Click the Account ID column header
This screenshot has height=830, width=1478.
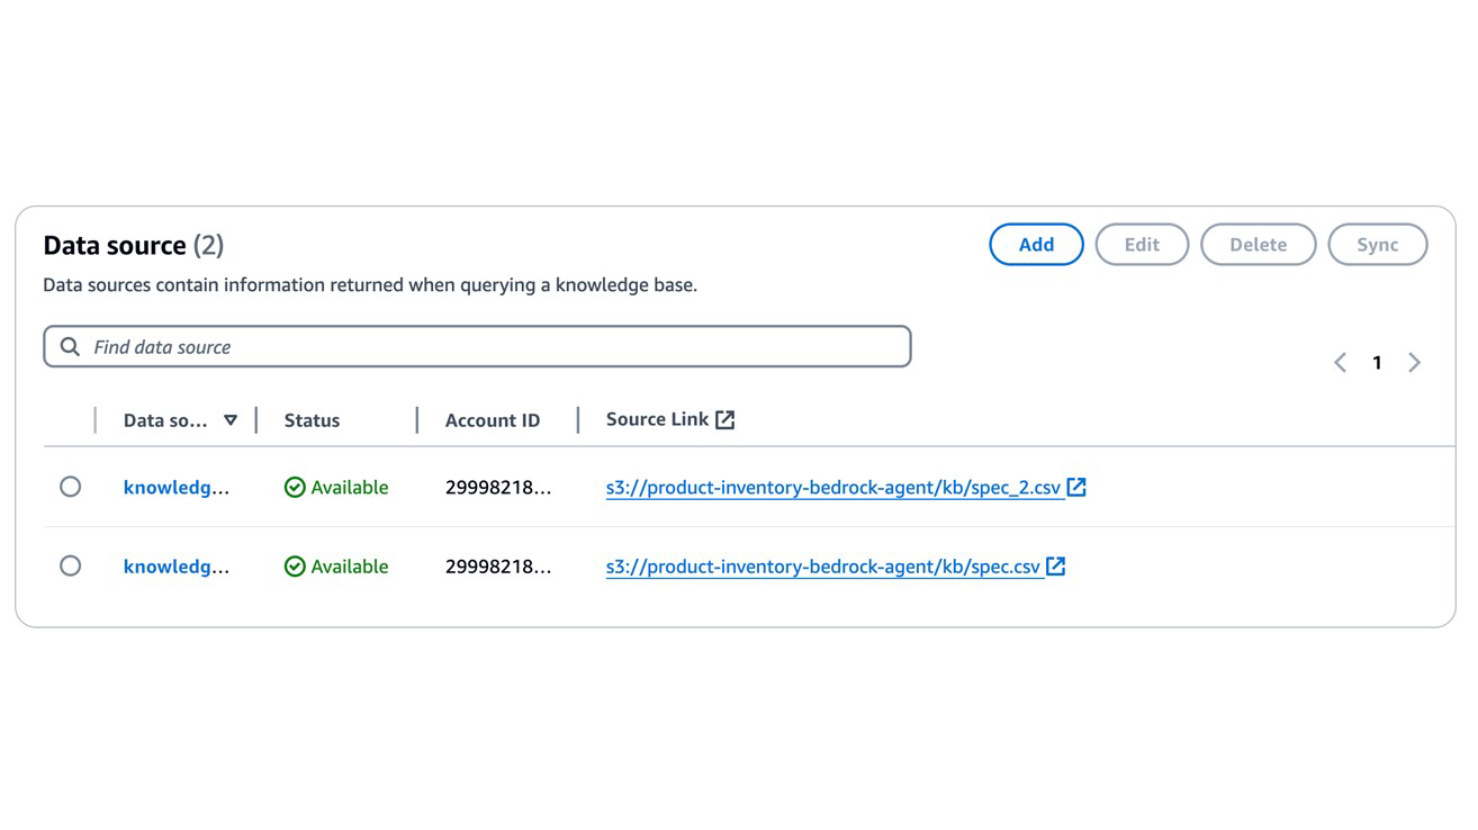[x=492, y=421]
